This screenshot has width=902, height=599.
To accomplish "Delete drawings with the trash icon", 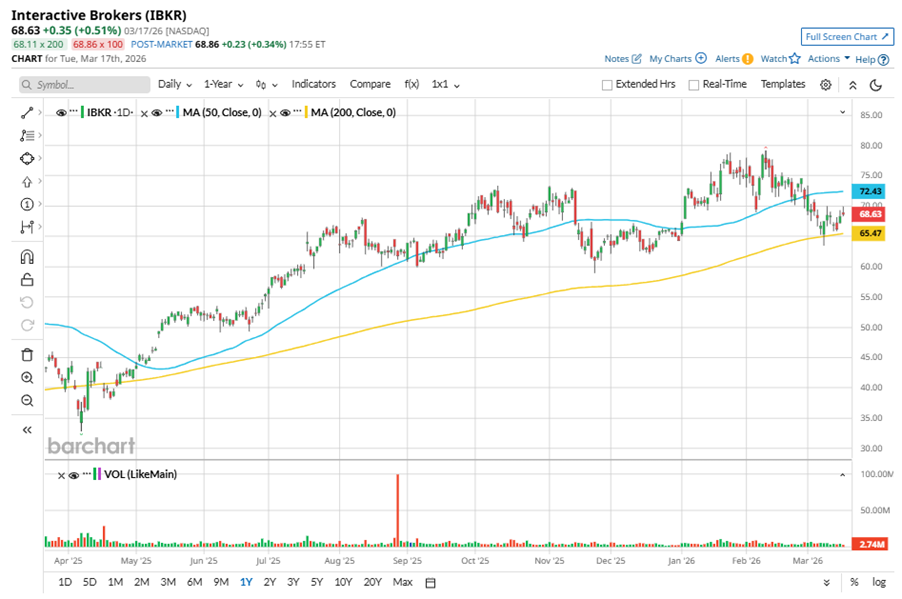I will [27, 354].
